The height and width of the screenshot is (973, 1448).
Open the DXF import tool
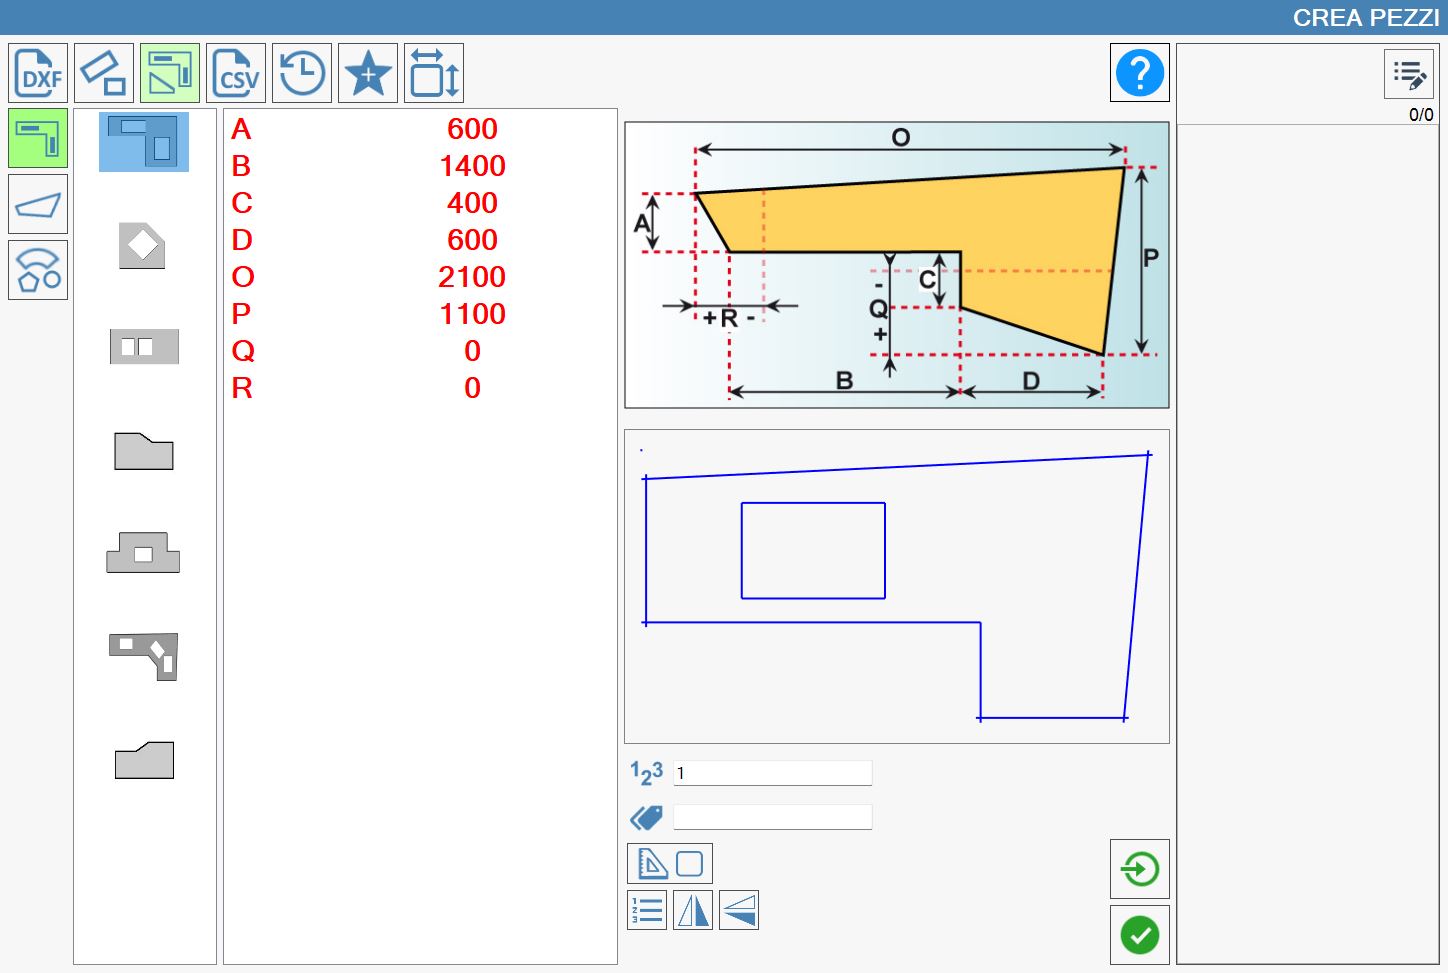pyautogui.click(x=38, y=73)
